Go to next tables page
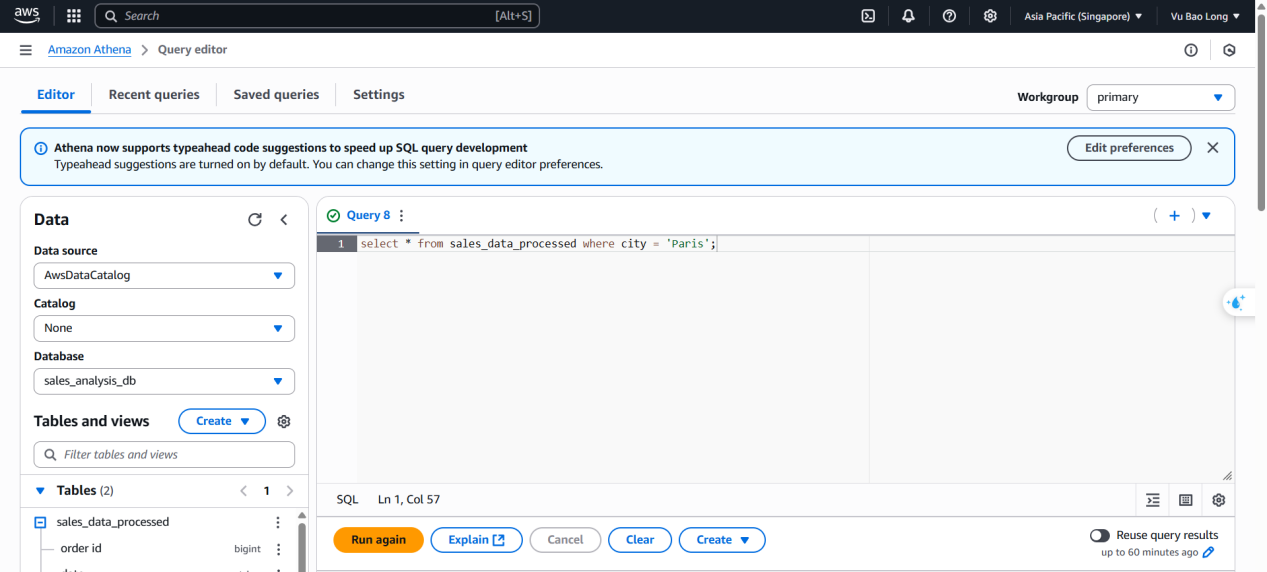The height and width of the screenshot is (572, 1267). [290, 491]
